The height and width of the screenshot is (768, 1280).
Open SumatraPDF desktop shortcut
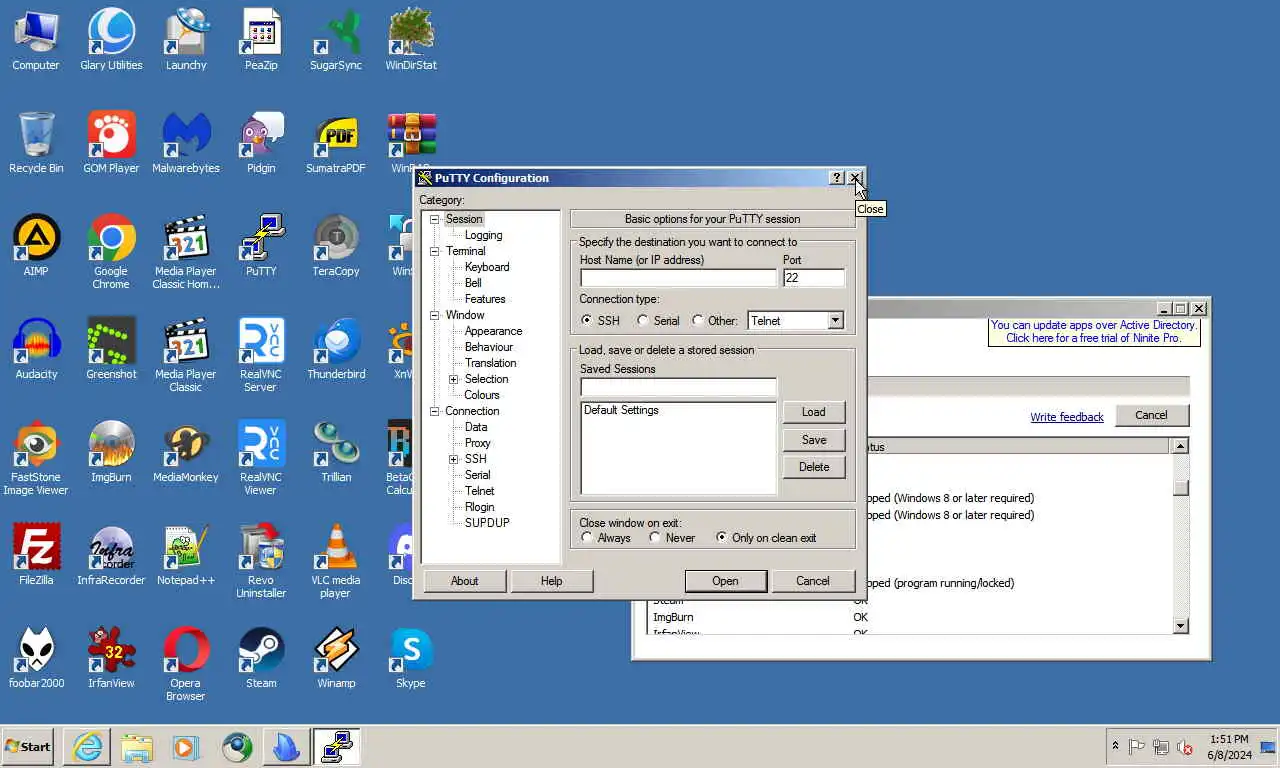[x=336, y=143]
